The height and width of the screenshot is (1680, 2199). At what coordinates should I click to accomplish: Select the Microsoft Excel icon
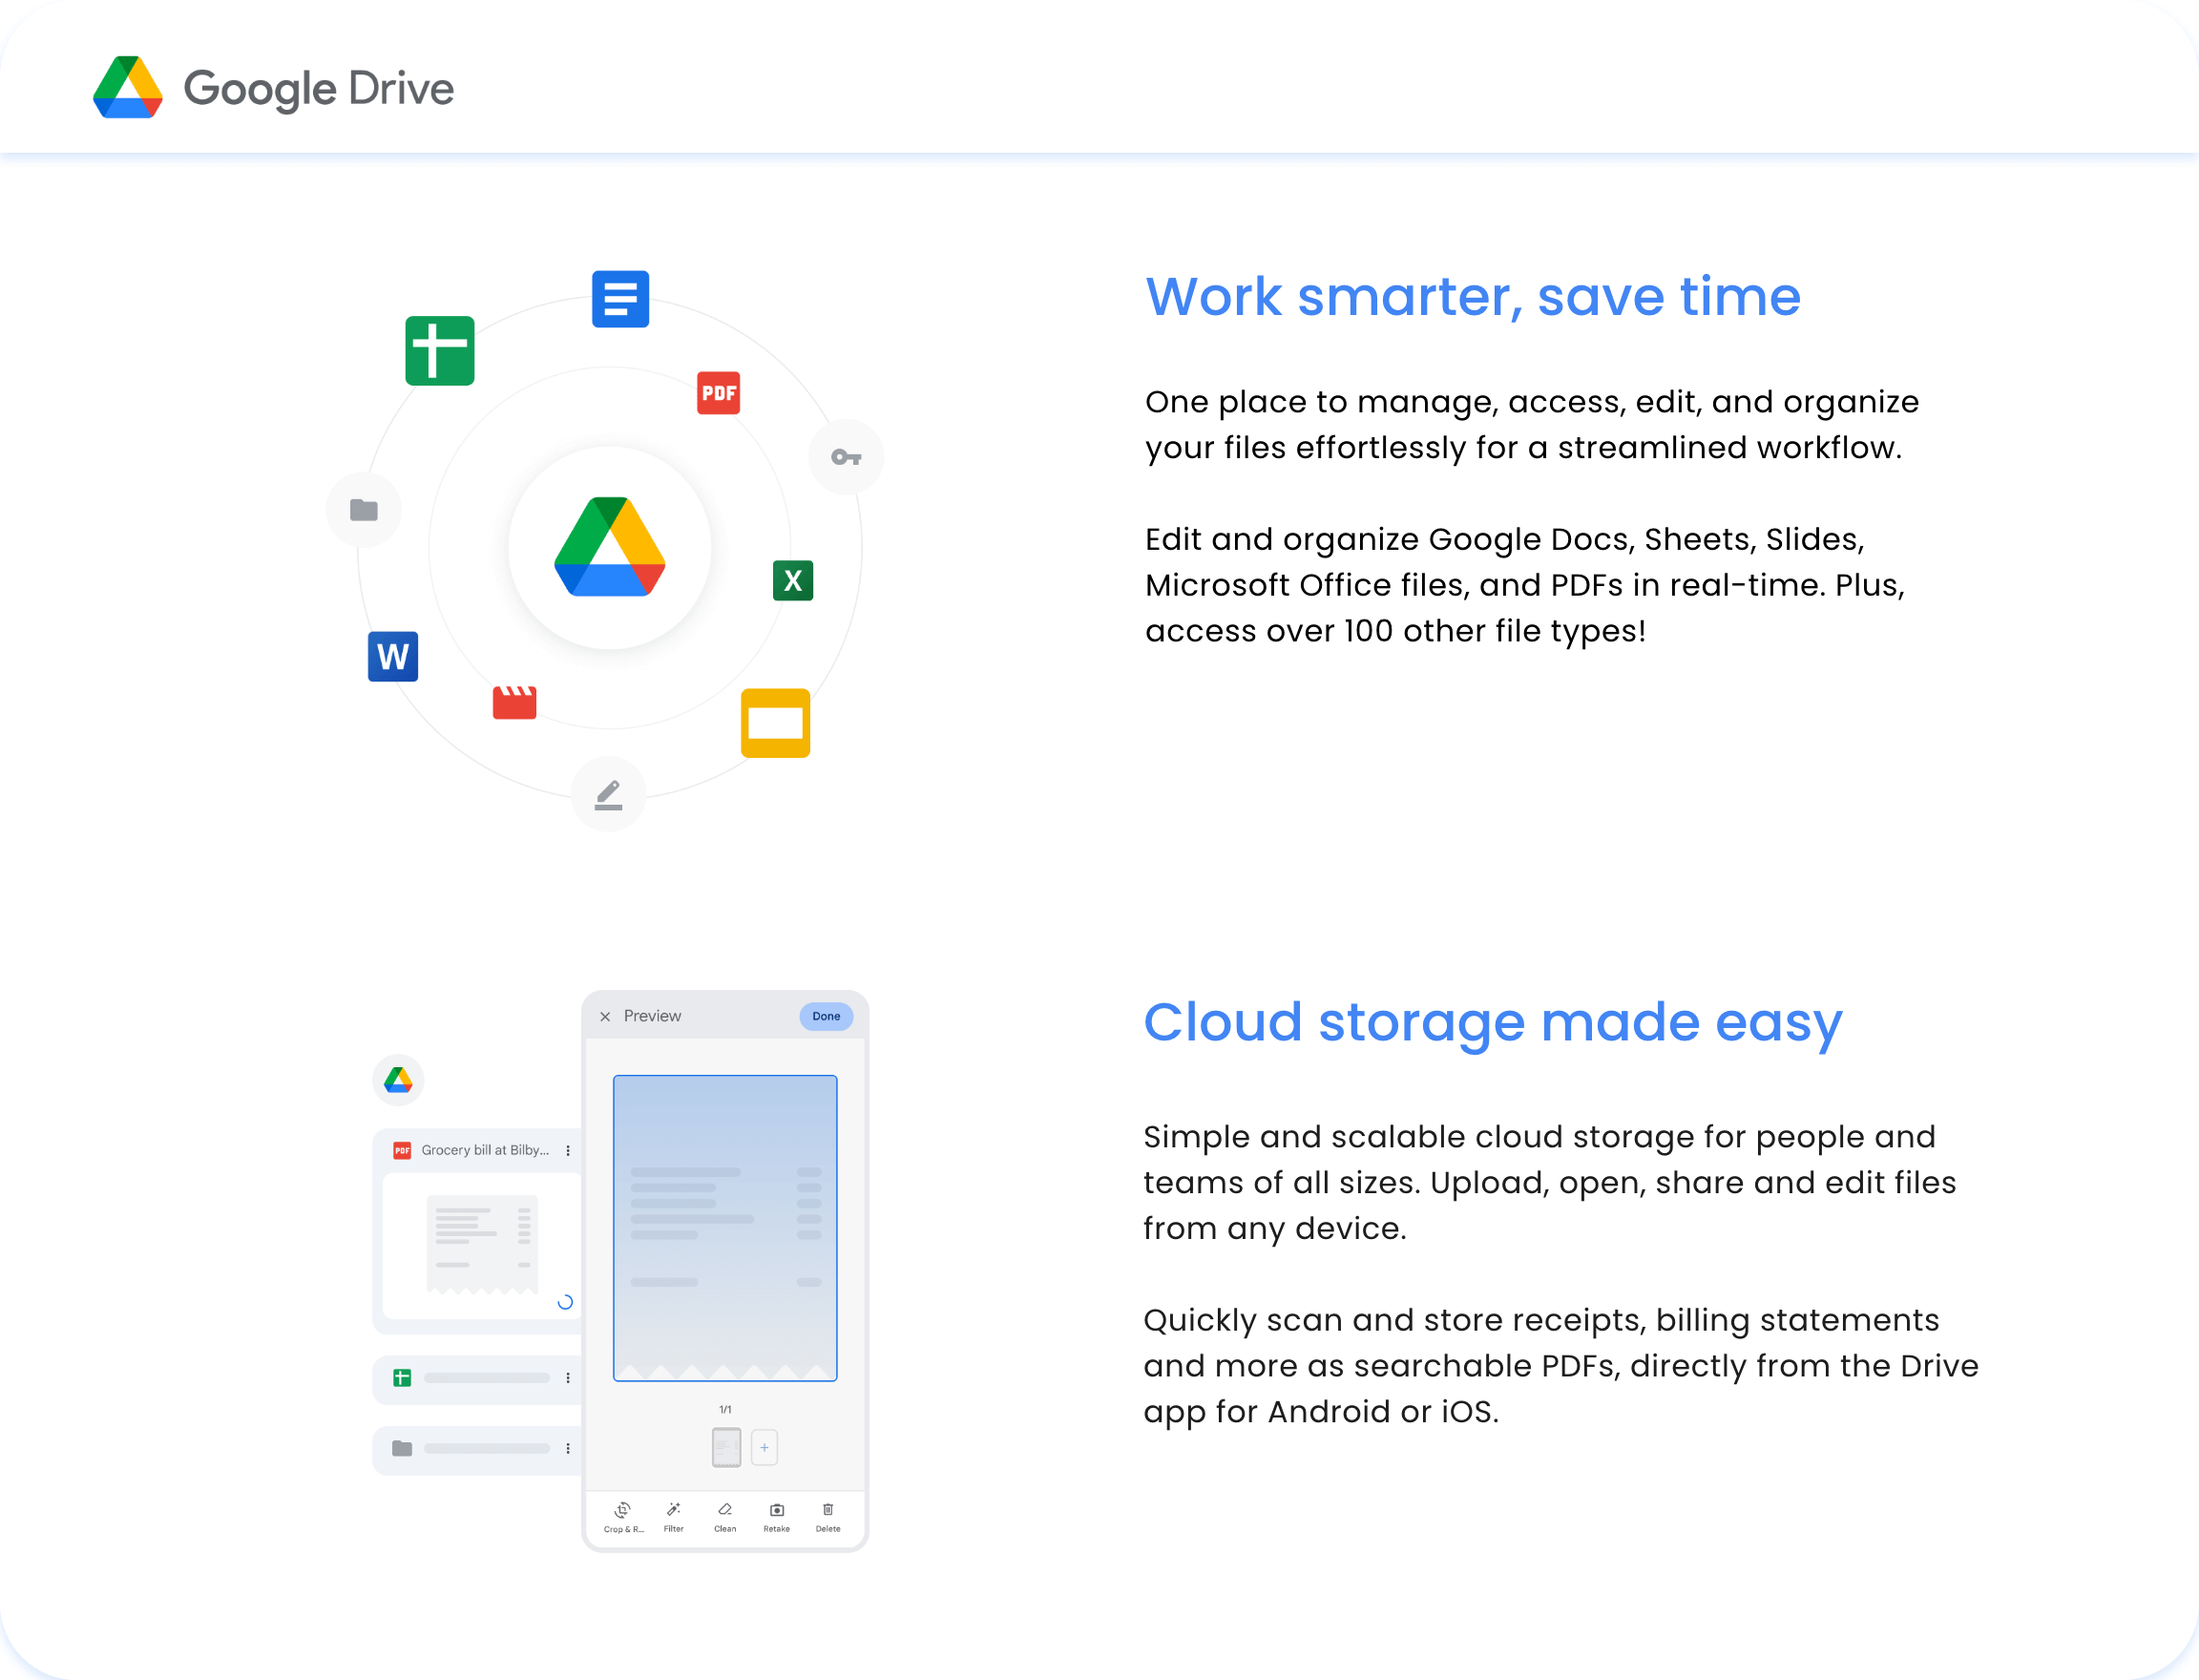point(793,581)
